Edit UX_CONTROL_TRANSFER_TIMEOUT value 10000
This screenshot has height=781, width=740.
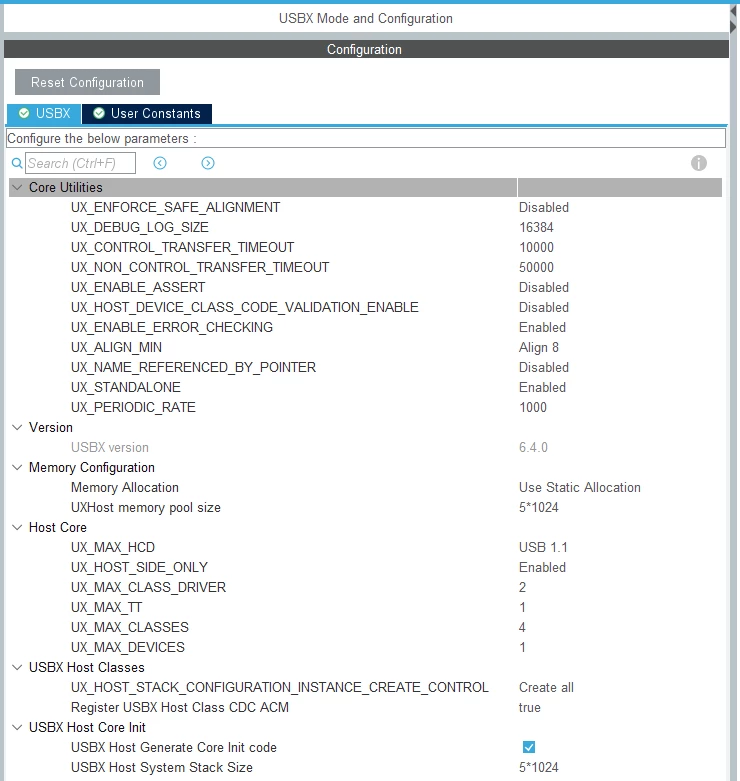click(x=536, y=247)
